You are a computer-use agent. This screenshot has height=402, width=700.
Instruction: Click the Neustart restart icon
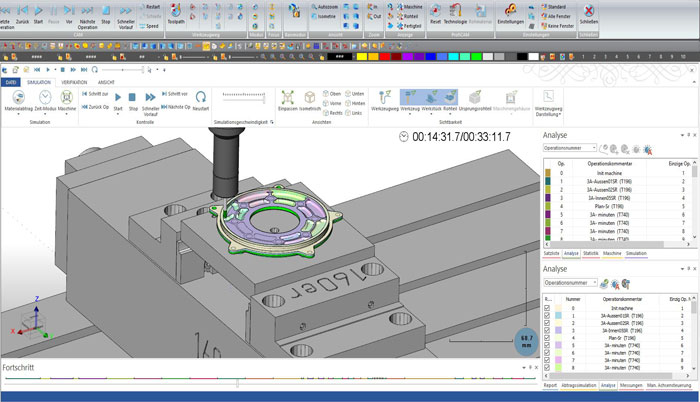tap(201, 97)
